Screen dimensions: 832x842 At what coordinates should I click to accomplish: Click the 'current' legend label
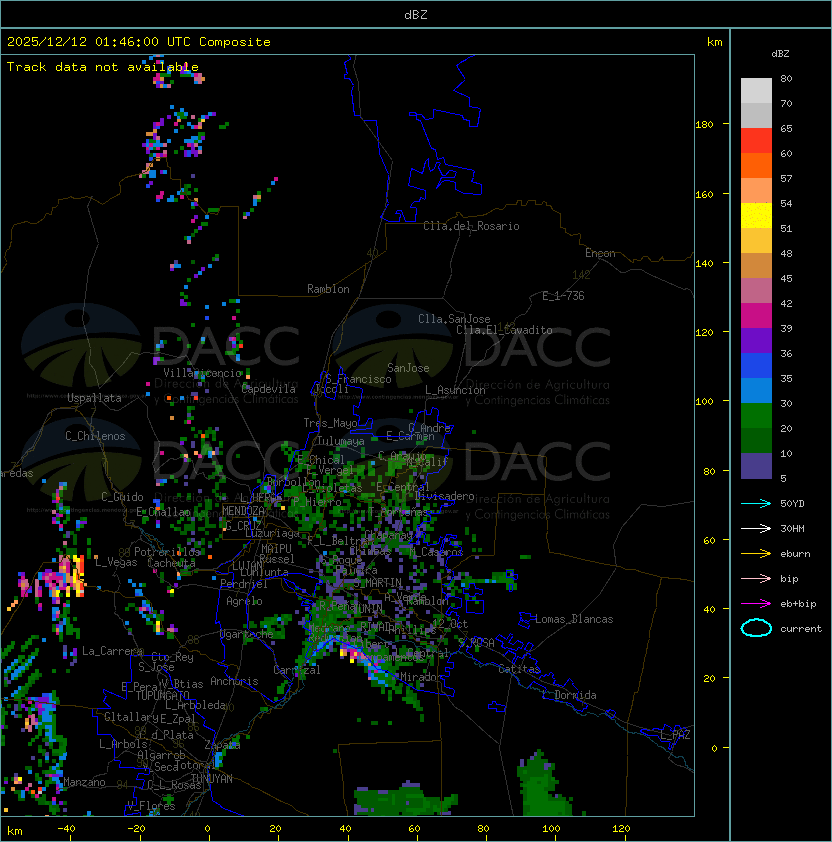pyautogui.click(x=801, y=628)
